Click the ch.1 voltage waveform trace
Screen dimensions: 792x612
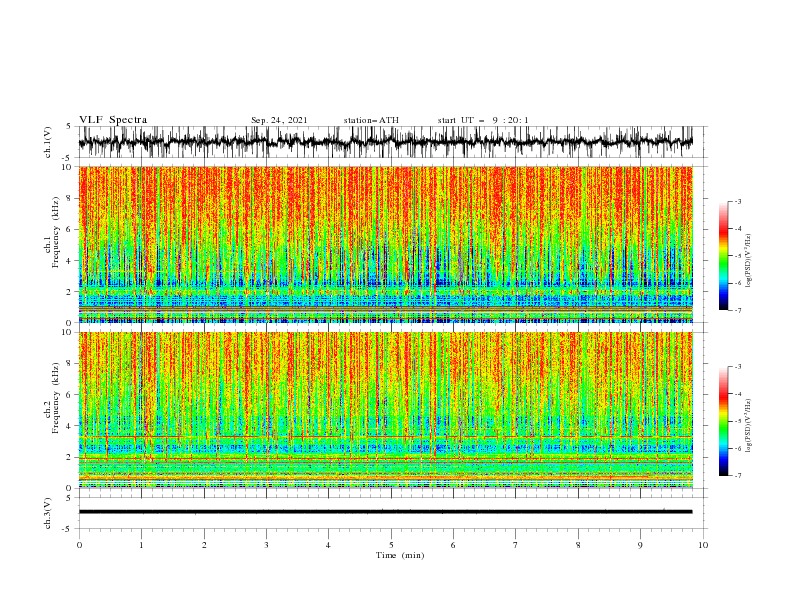pos(385,142)
